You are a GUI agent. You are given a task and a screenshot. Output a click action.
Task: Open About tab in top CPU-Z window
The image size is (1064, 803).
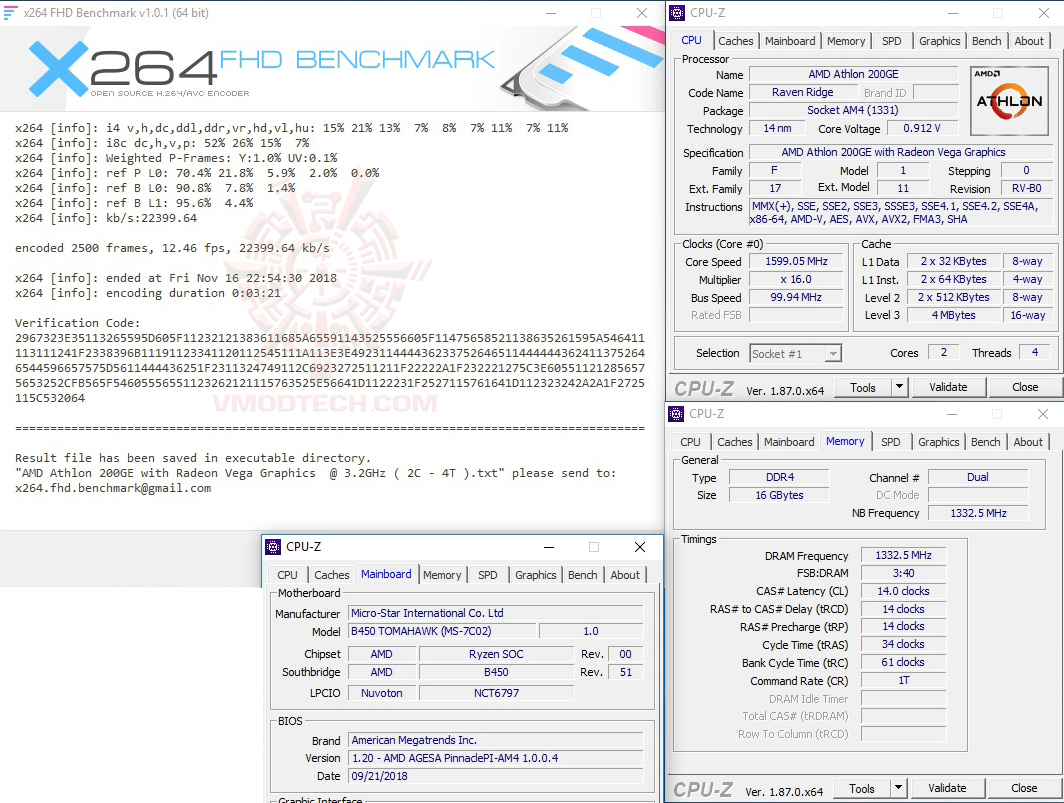coord(1029,41)
